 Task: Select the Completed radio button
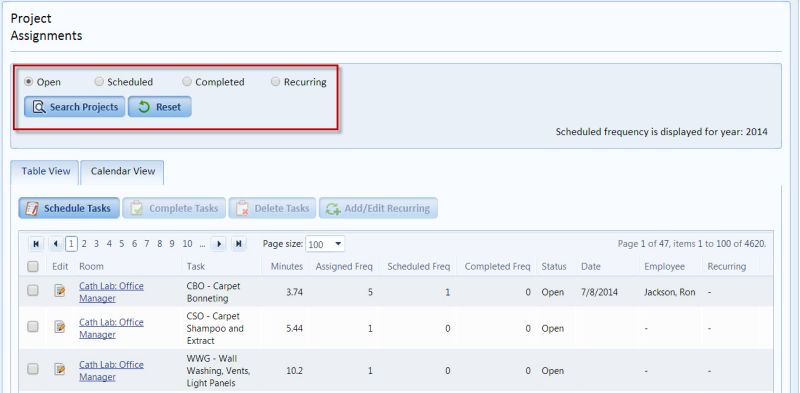click(x=187, y=82)
